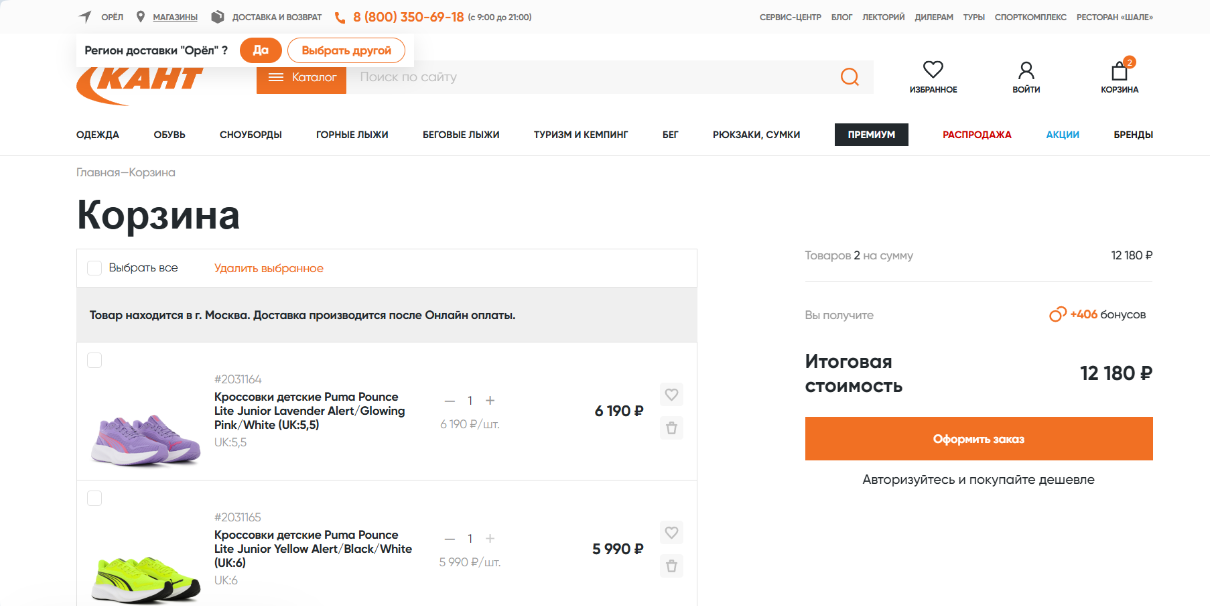Add lavender Puma sneakers to favorites
This screenshot has height=606, width=1210.
click(x=671, y=394)
